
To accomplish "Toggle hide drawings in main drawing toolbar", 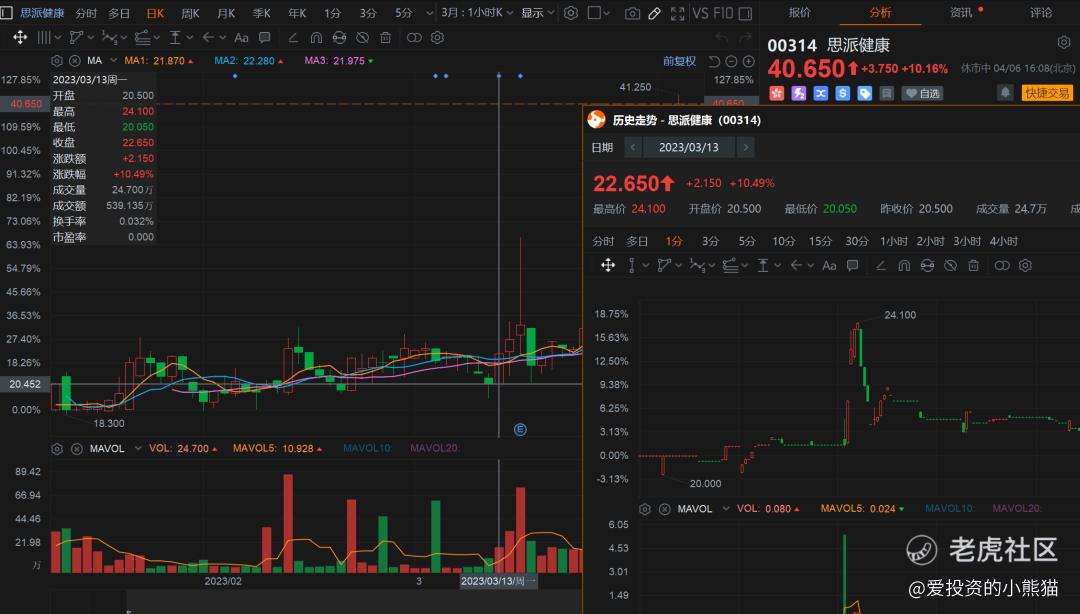I will pyautogui.click(x=362, y=38).
